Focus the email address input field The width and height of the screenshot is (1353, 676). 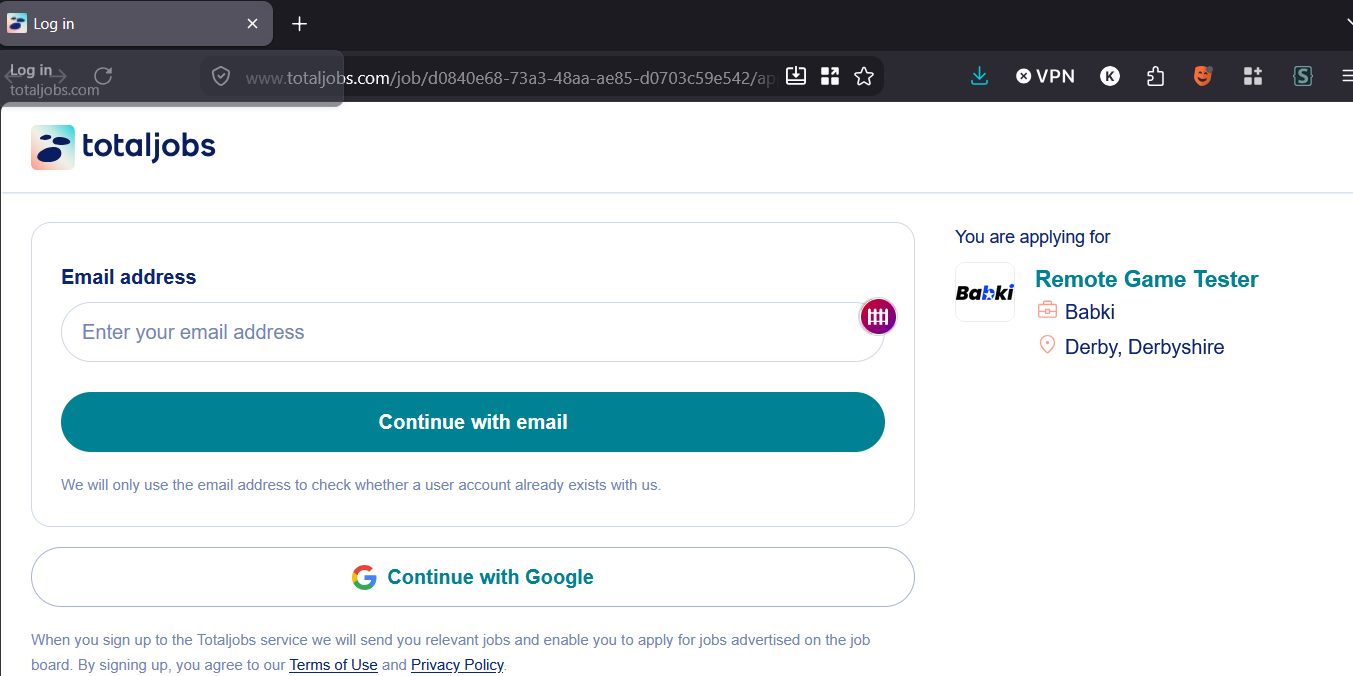(x=473, y=332)
